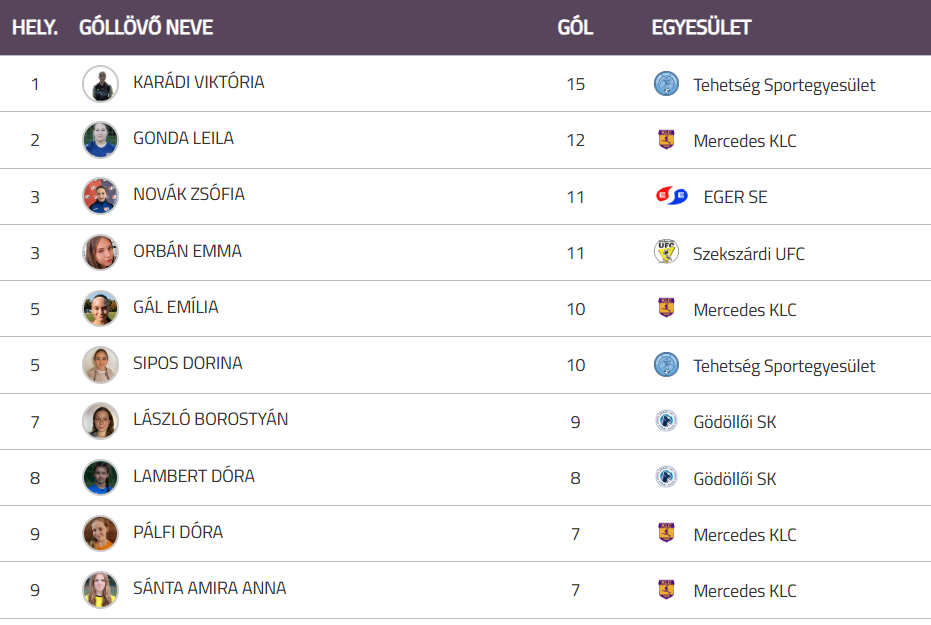Click Mercedes KLC crest in Gonda Leila row
Image resolution: width=931 pixels, height=625 pixels.
coord(666,140)
